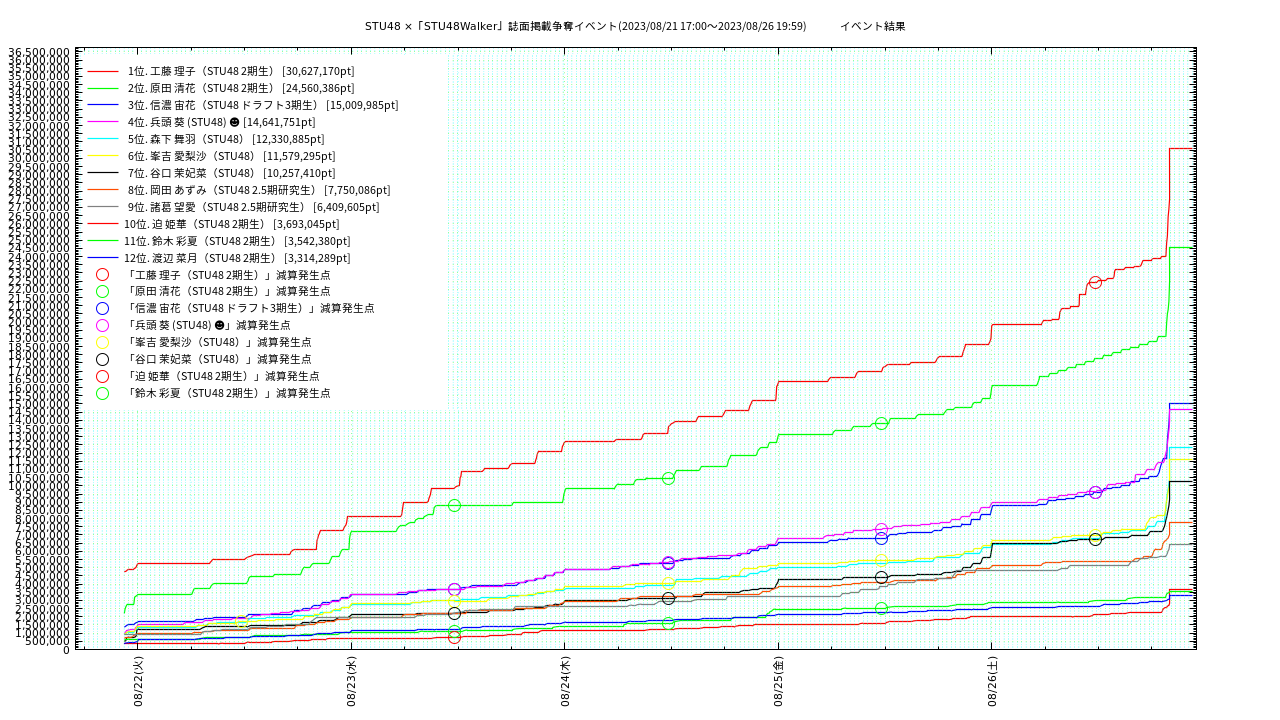This screenshot has width=1280, height=720.
Task: Click the red line sample beside 1位 工藤 理子
Action: [x=103, y=72]
